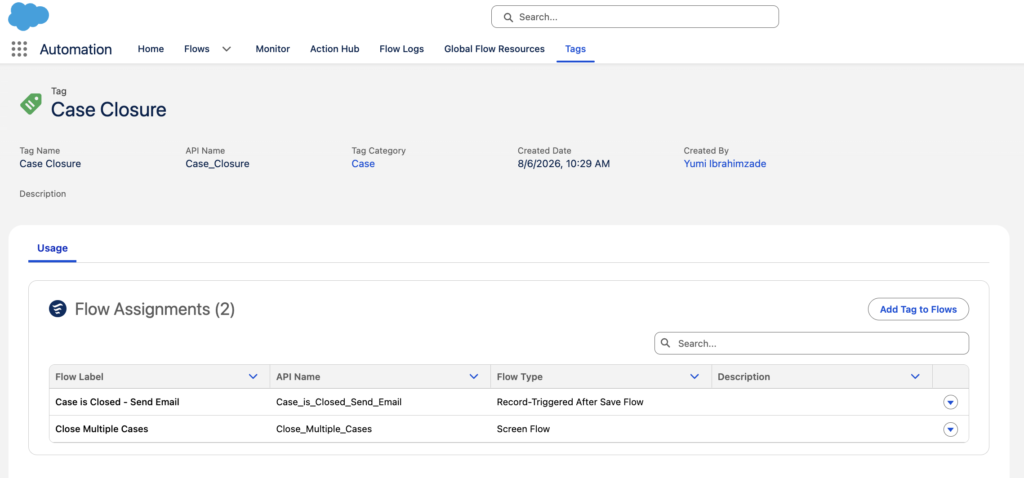Viewport: 1024px width, 478px height.
Task: Show row actions for Close Multiple Cases
Action: tap(950, 430)
